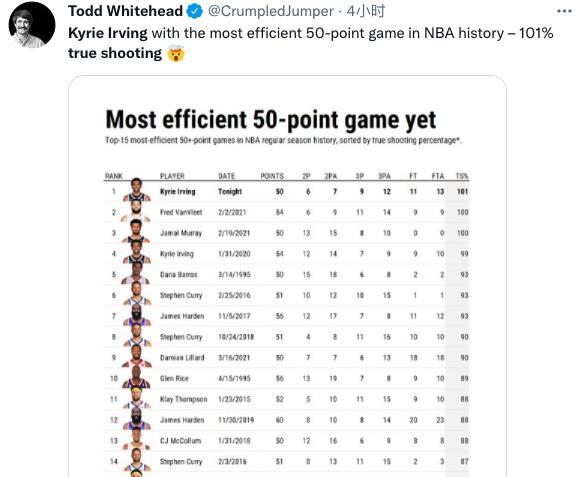Click the PLAYER column header
The image size is (583, 477).
(172, 176)
